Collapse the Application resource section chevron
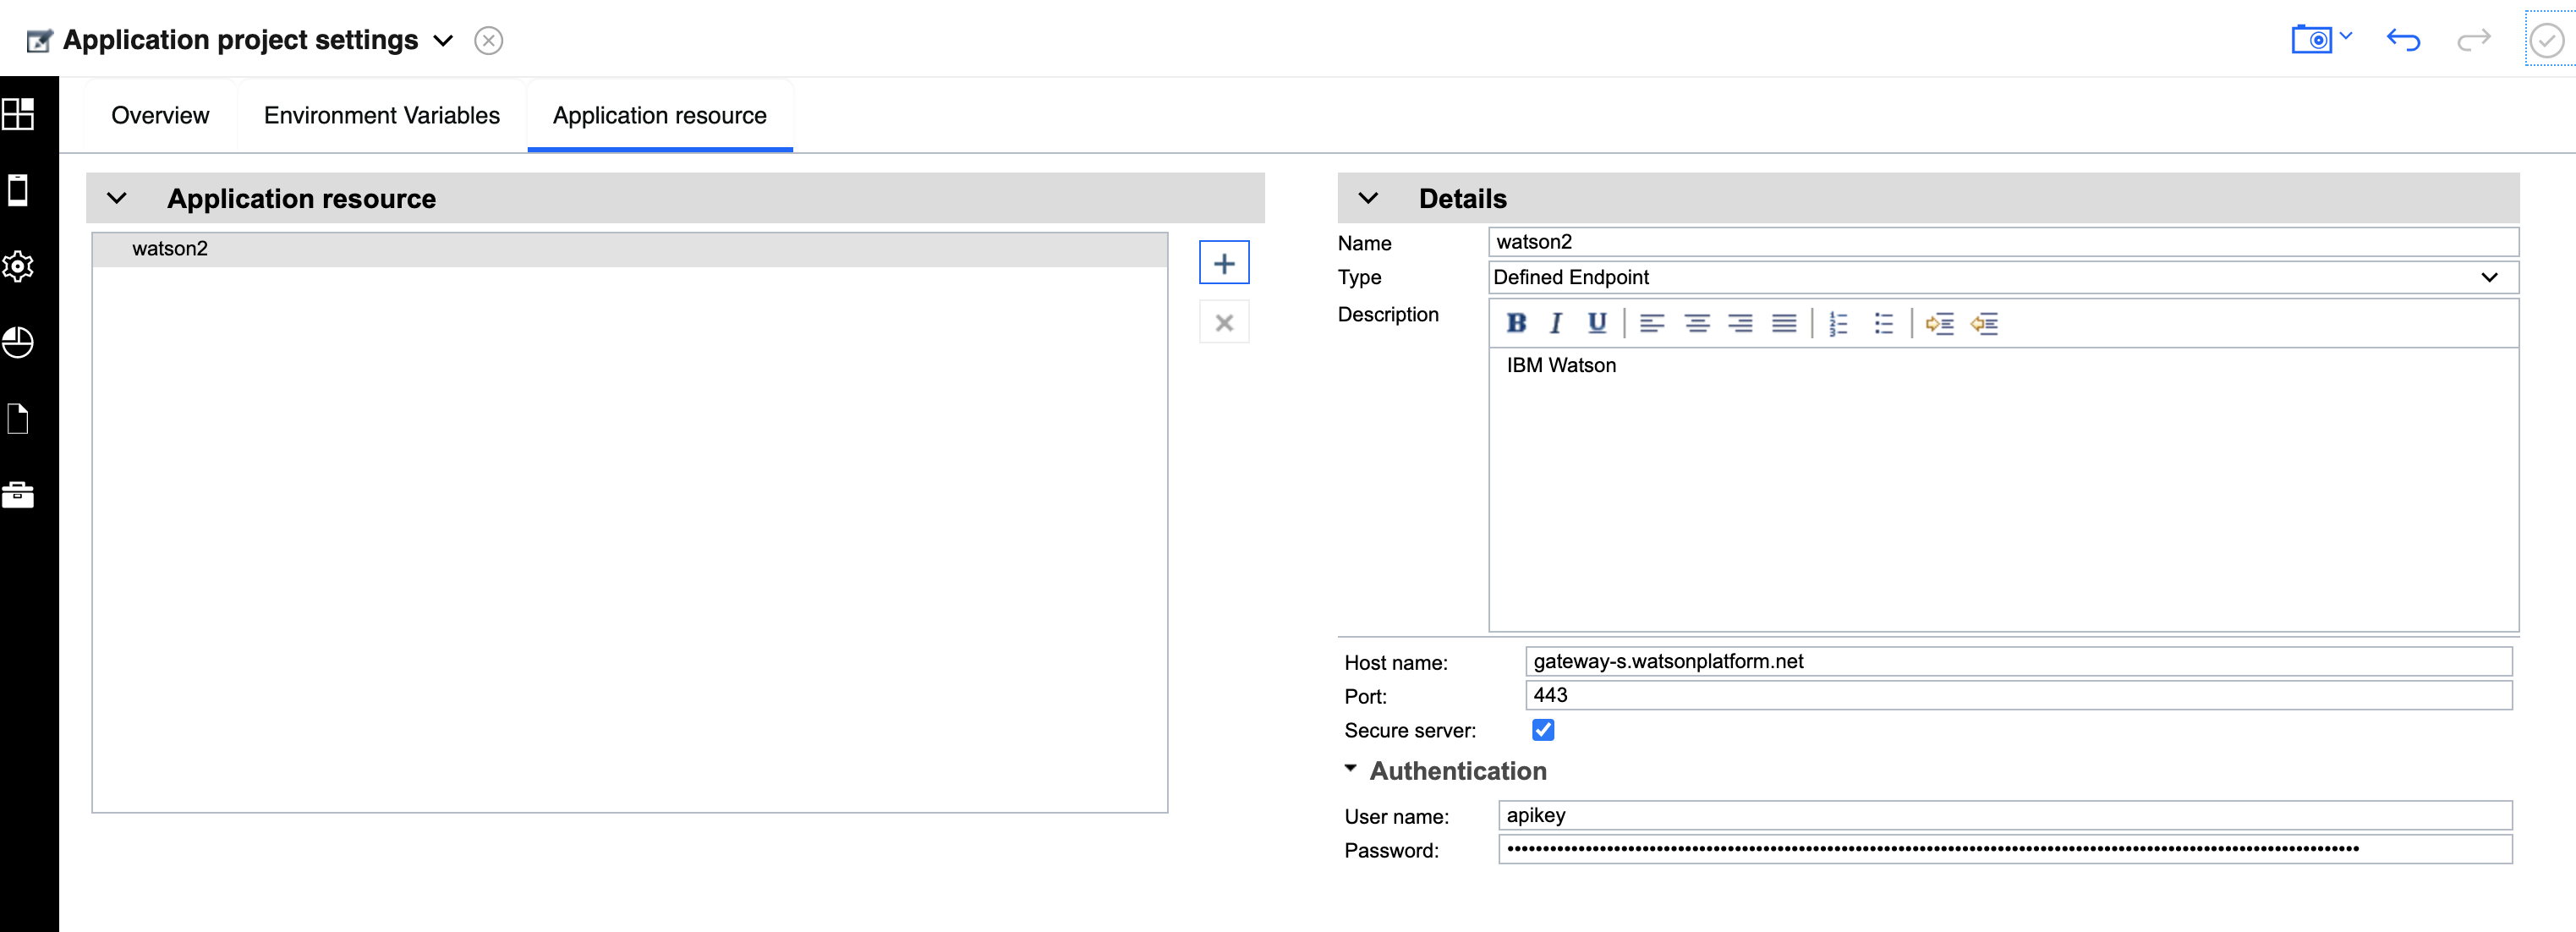The image size is (2576, 932). [117, 198]
